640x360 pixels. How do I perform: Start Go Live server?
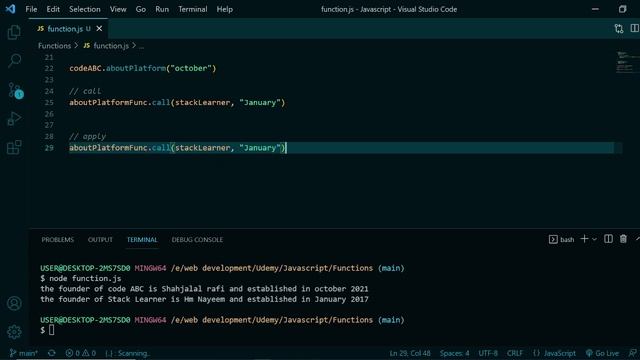(602, 353)
